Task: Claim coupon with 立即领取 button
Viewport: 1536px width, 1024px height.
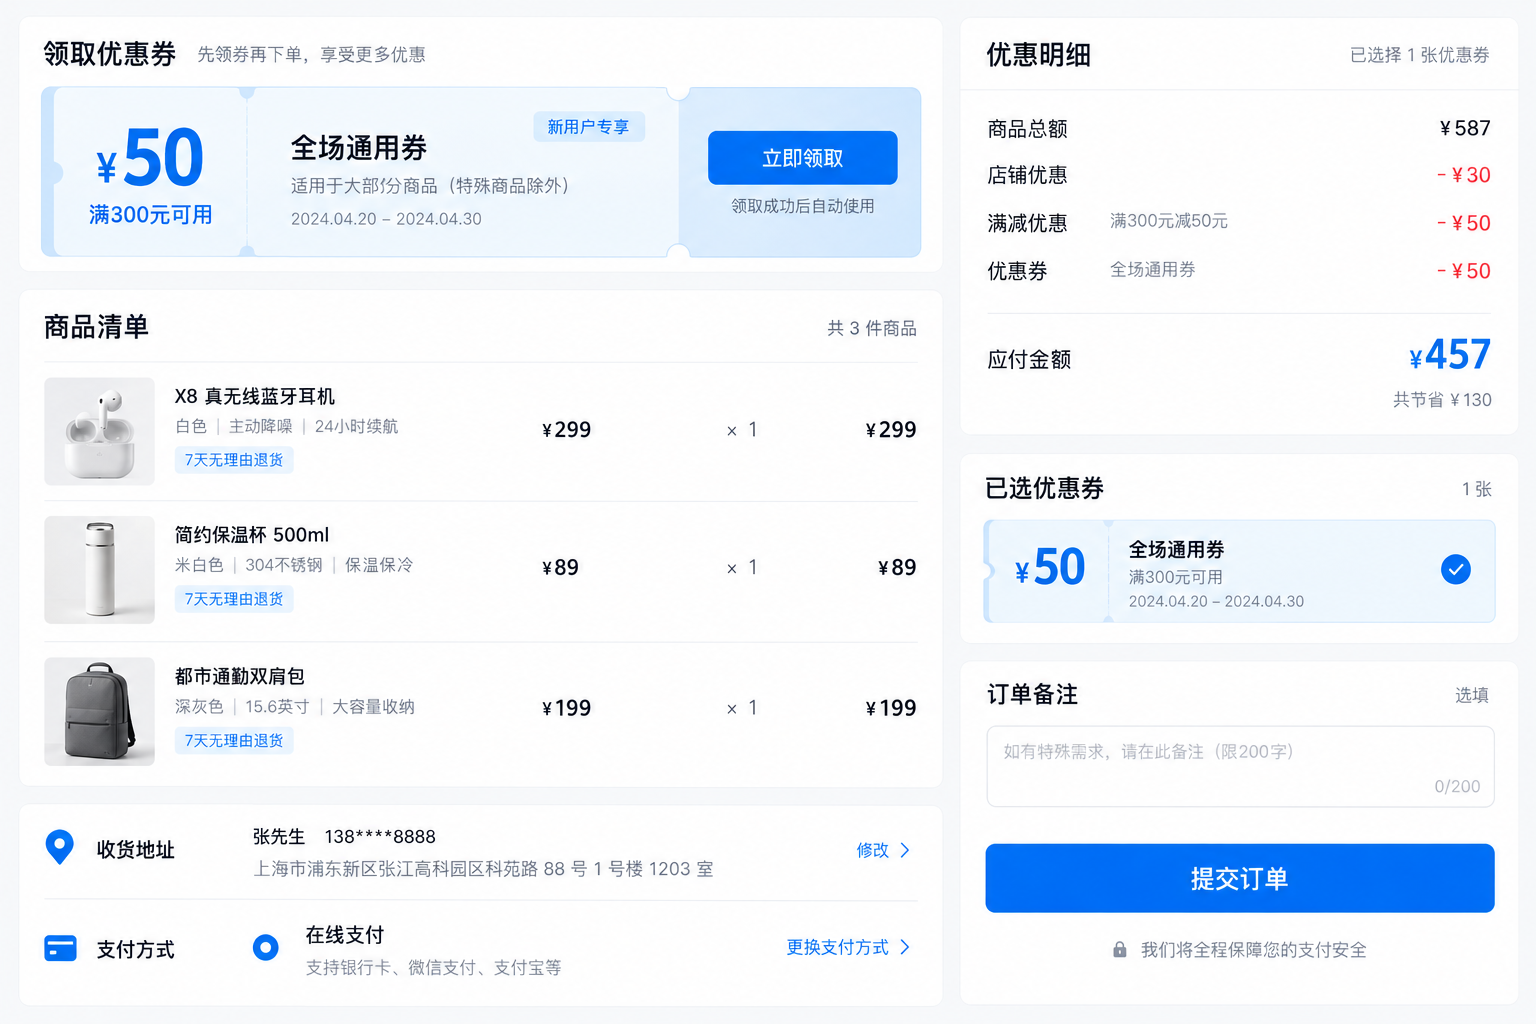Action: [x=803, y=158]
